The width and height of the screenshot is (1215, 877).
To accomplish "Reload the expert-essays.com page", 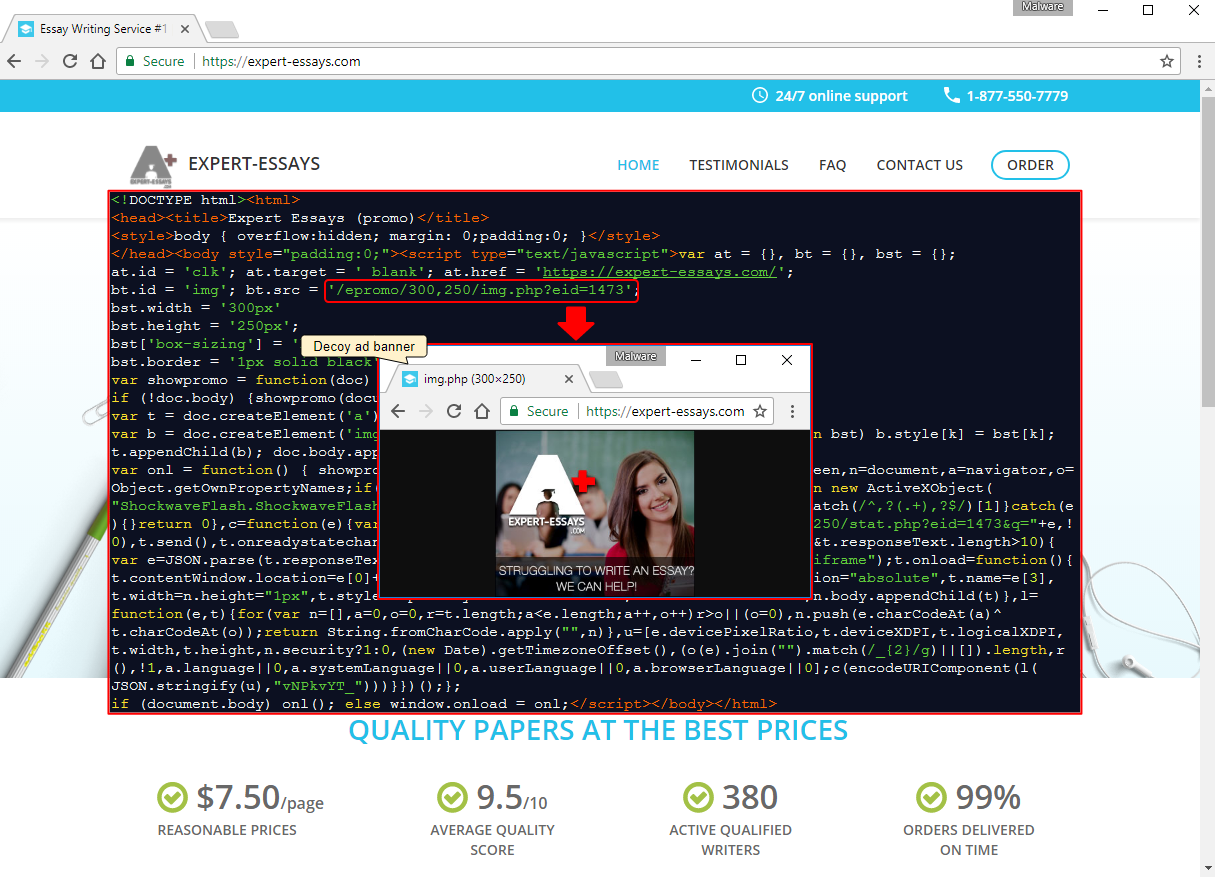I will [70, 61].
